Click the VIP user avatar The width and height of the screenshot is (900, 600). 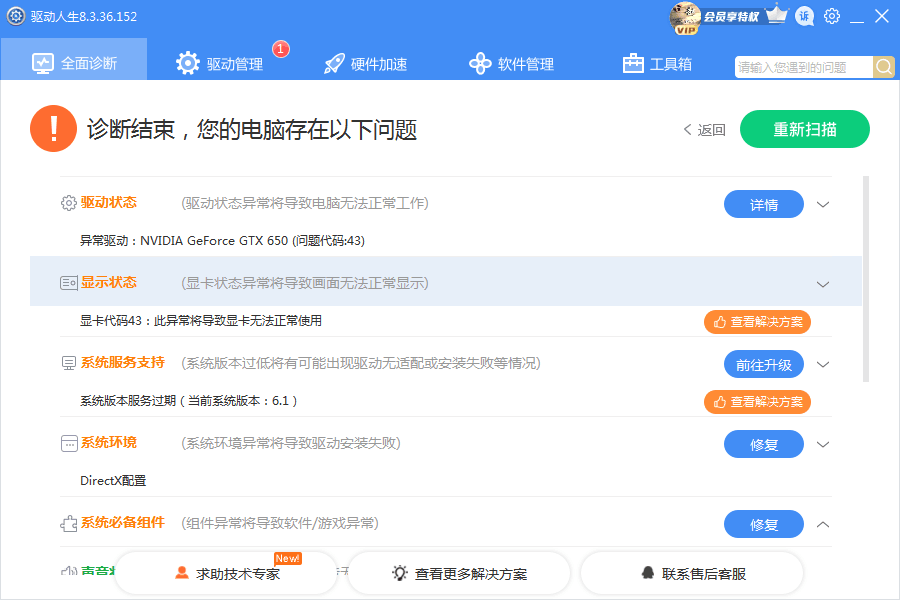685,16
